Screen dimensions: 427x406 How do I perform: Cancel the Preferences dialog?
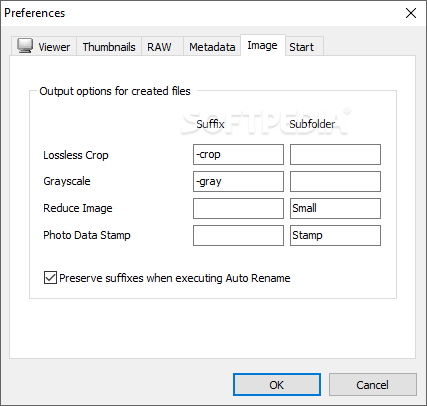point(373,385)
